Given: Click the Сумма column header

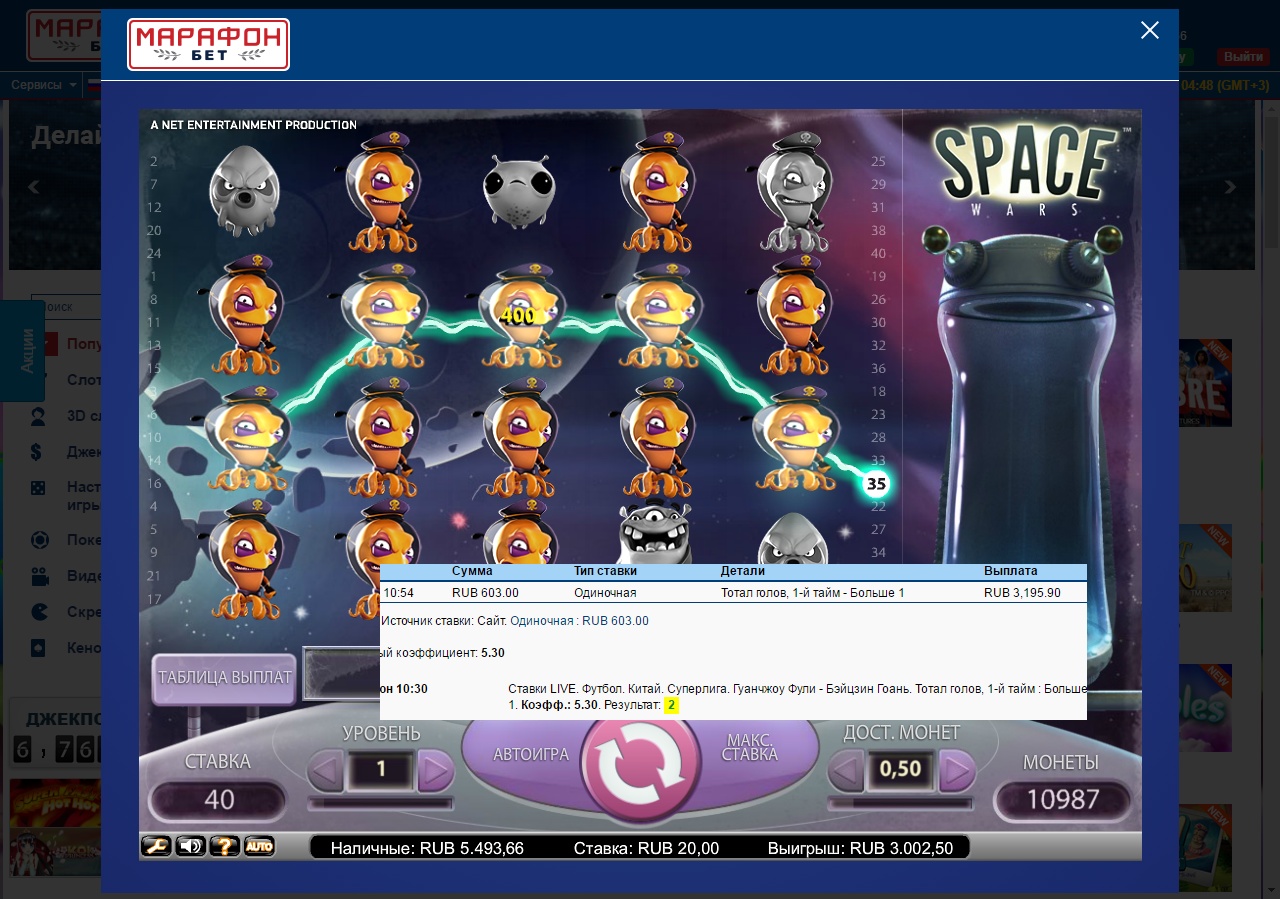Looking at the screenshot, I should (x=472, y=571).
